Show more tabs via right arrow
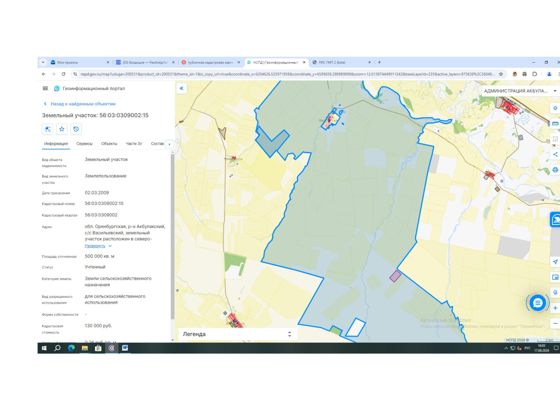The image size is (560, 396). coord(169,144)
